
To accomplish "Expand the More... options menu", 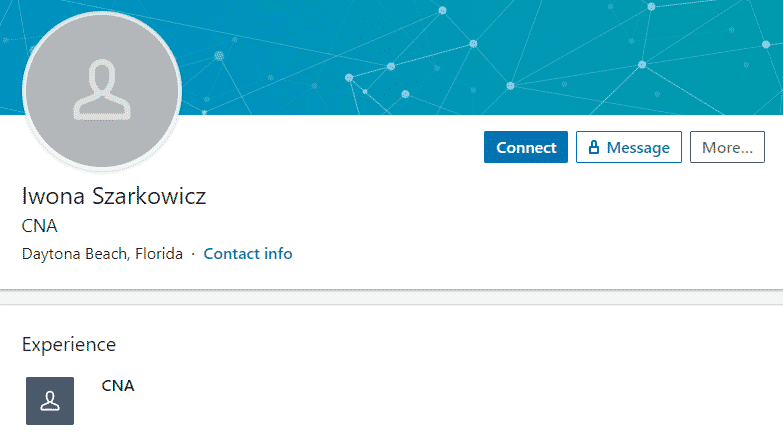I will pyautogui.click(x=727, y=147).
